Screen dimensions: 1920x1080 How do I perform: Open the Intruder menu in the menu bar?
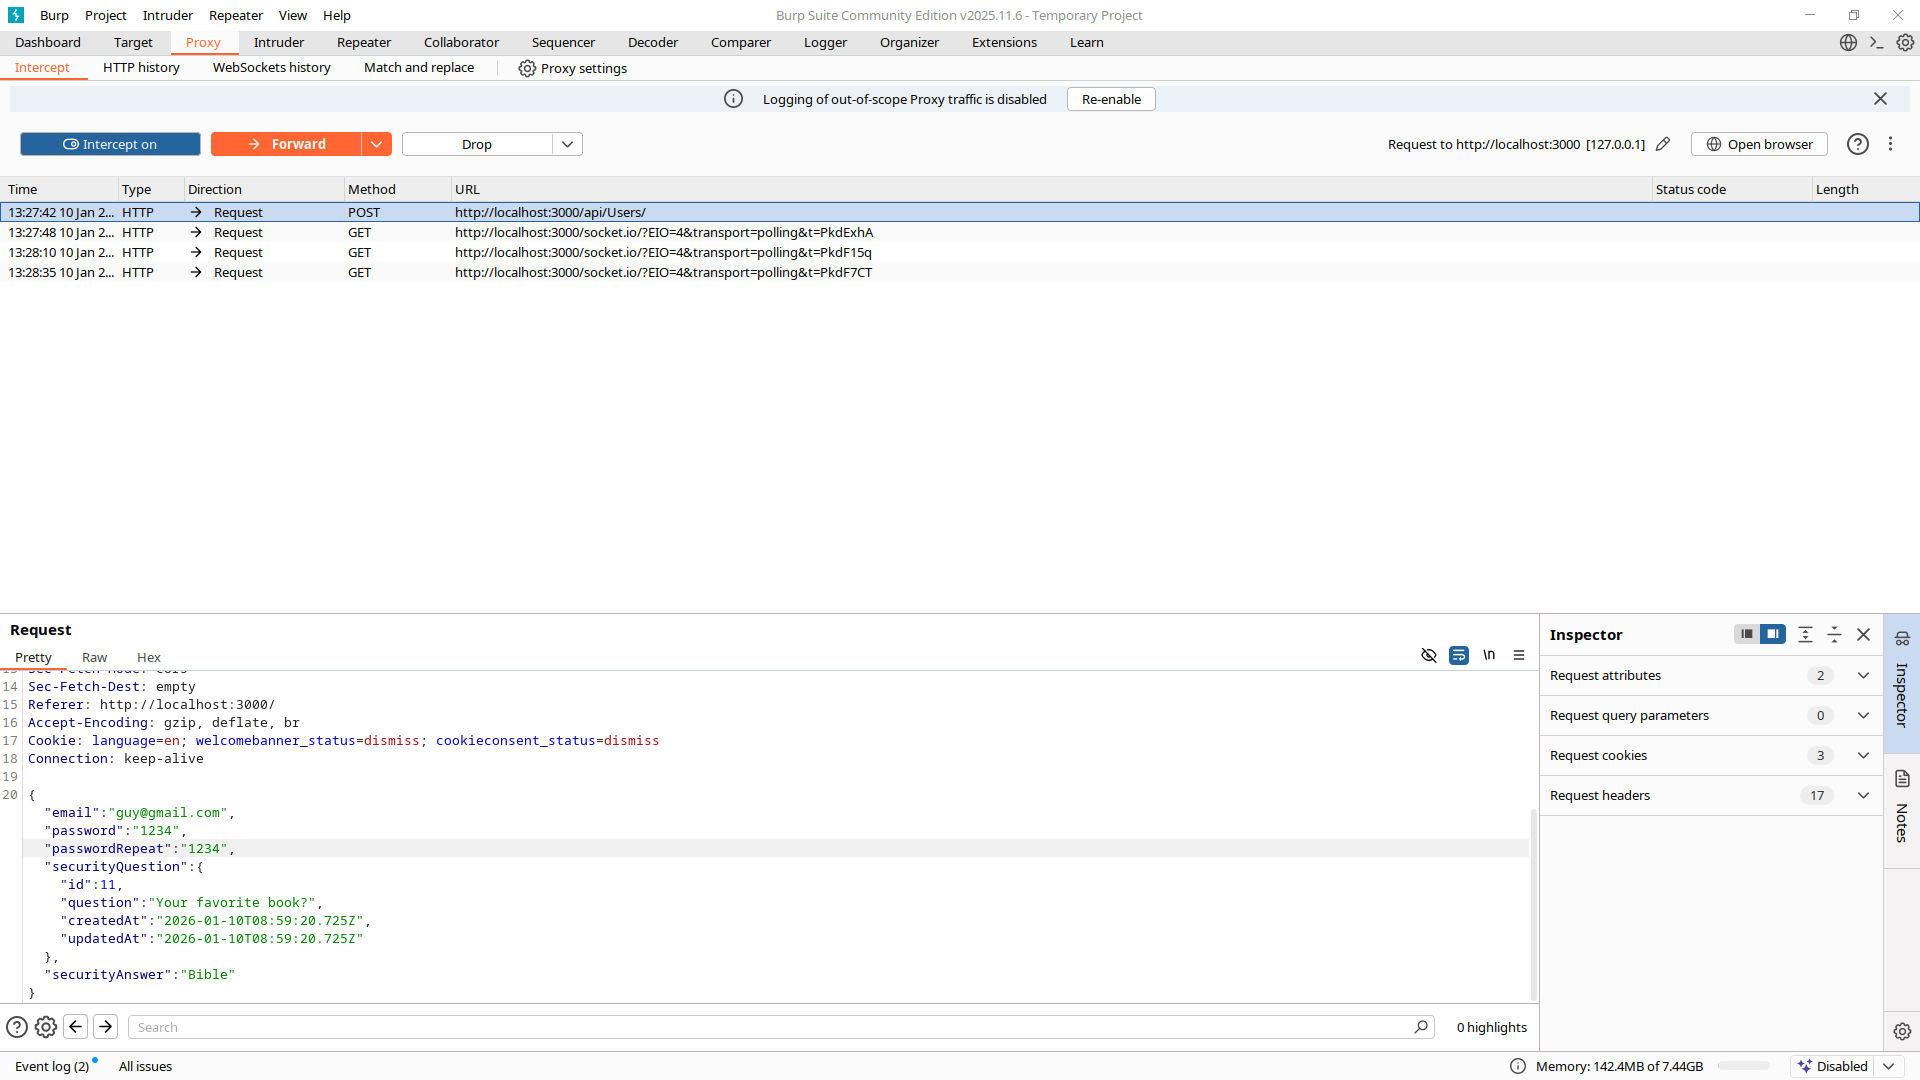(167, 15)
